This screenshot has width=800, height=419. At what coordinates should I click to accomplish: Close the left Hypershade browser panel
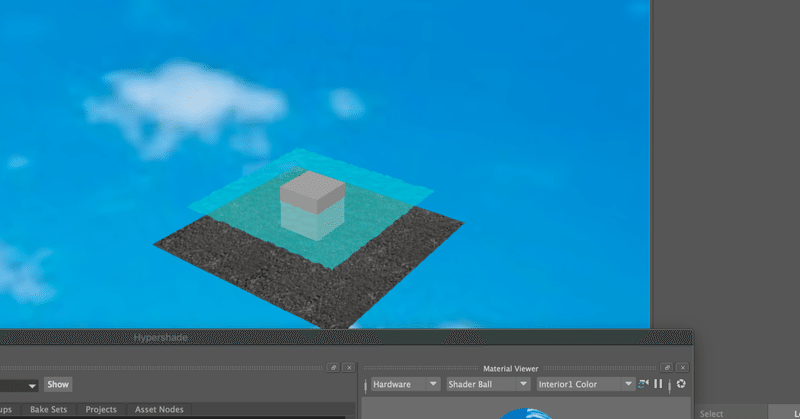click(349, 367)
